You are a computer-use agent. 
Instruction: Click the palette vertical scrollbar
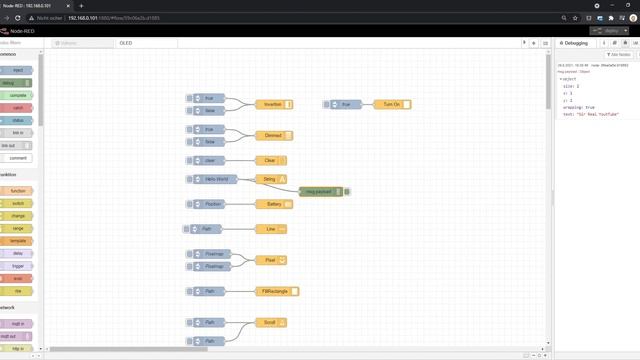[40, 90]
